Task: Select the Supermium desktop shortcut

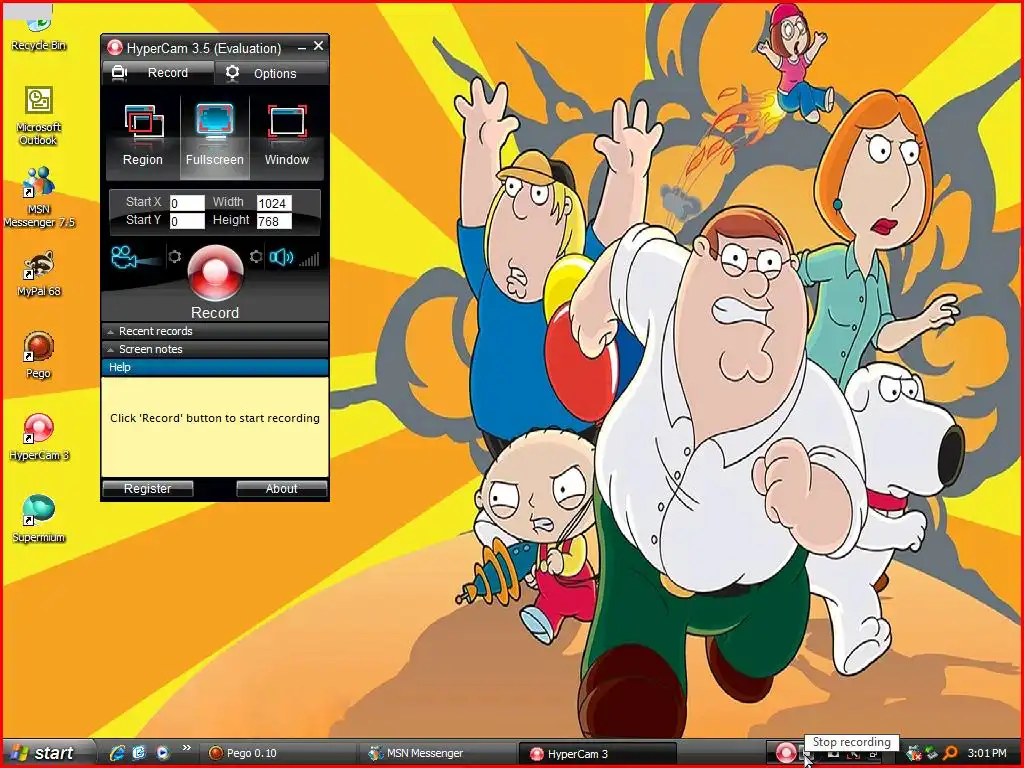Action: [39, 519]
